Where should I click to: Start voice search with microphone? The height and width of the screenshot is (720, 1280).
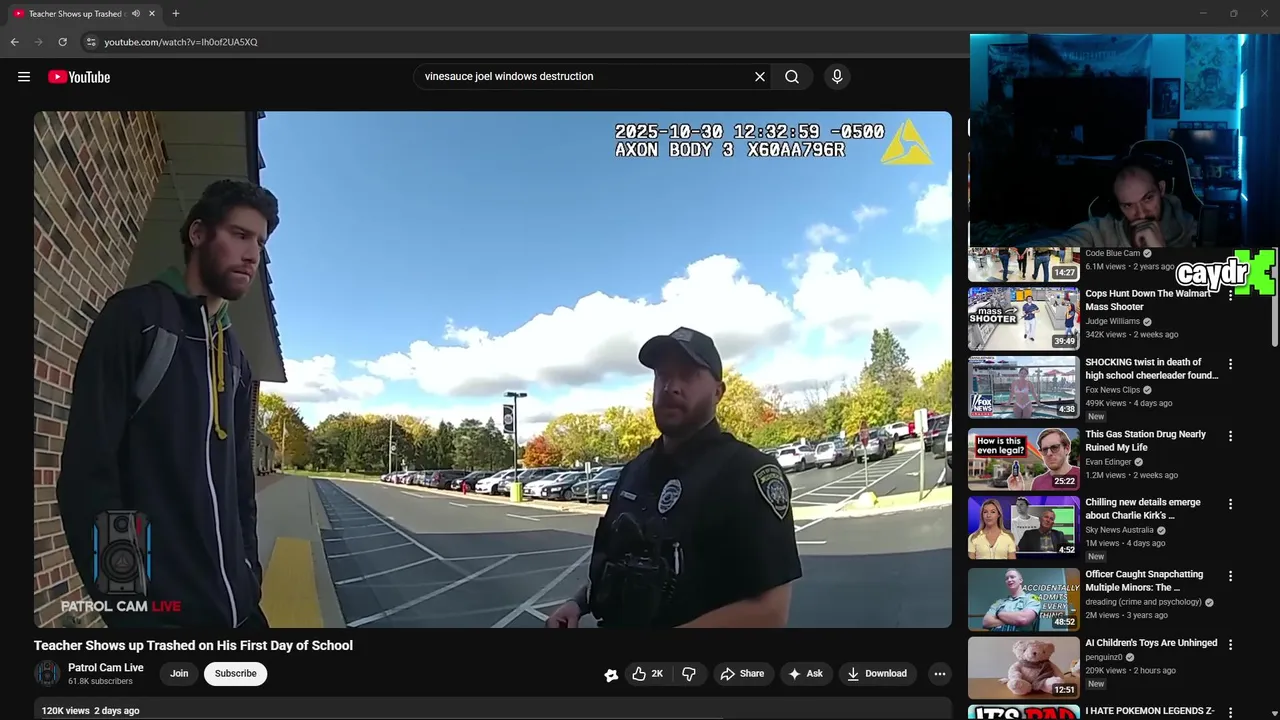click(837, 77)
